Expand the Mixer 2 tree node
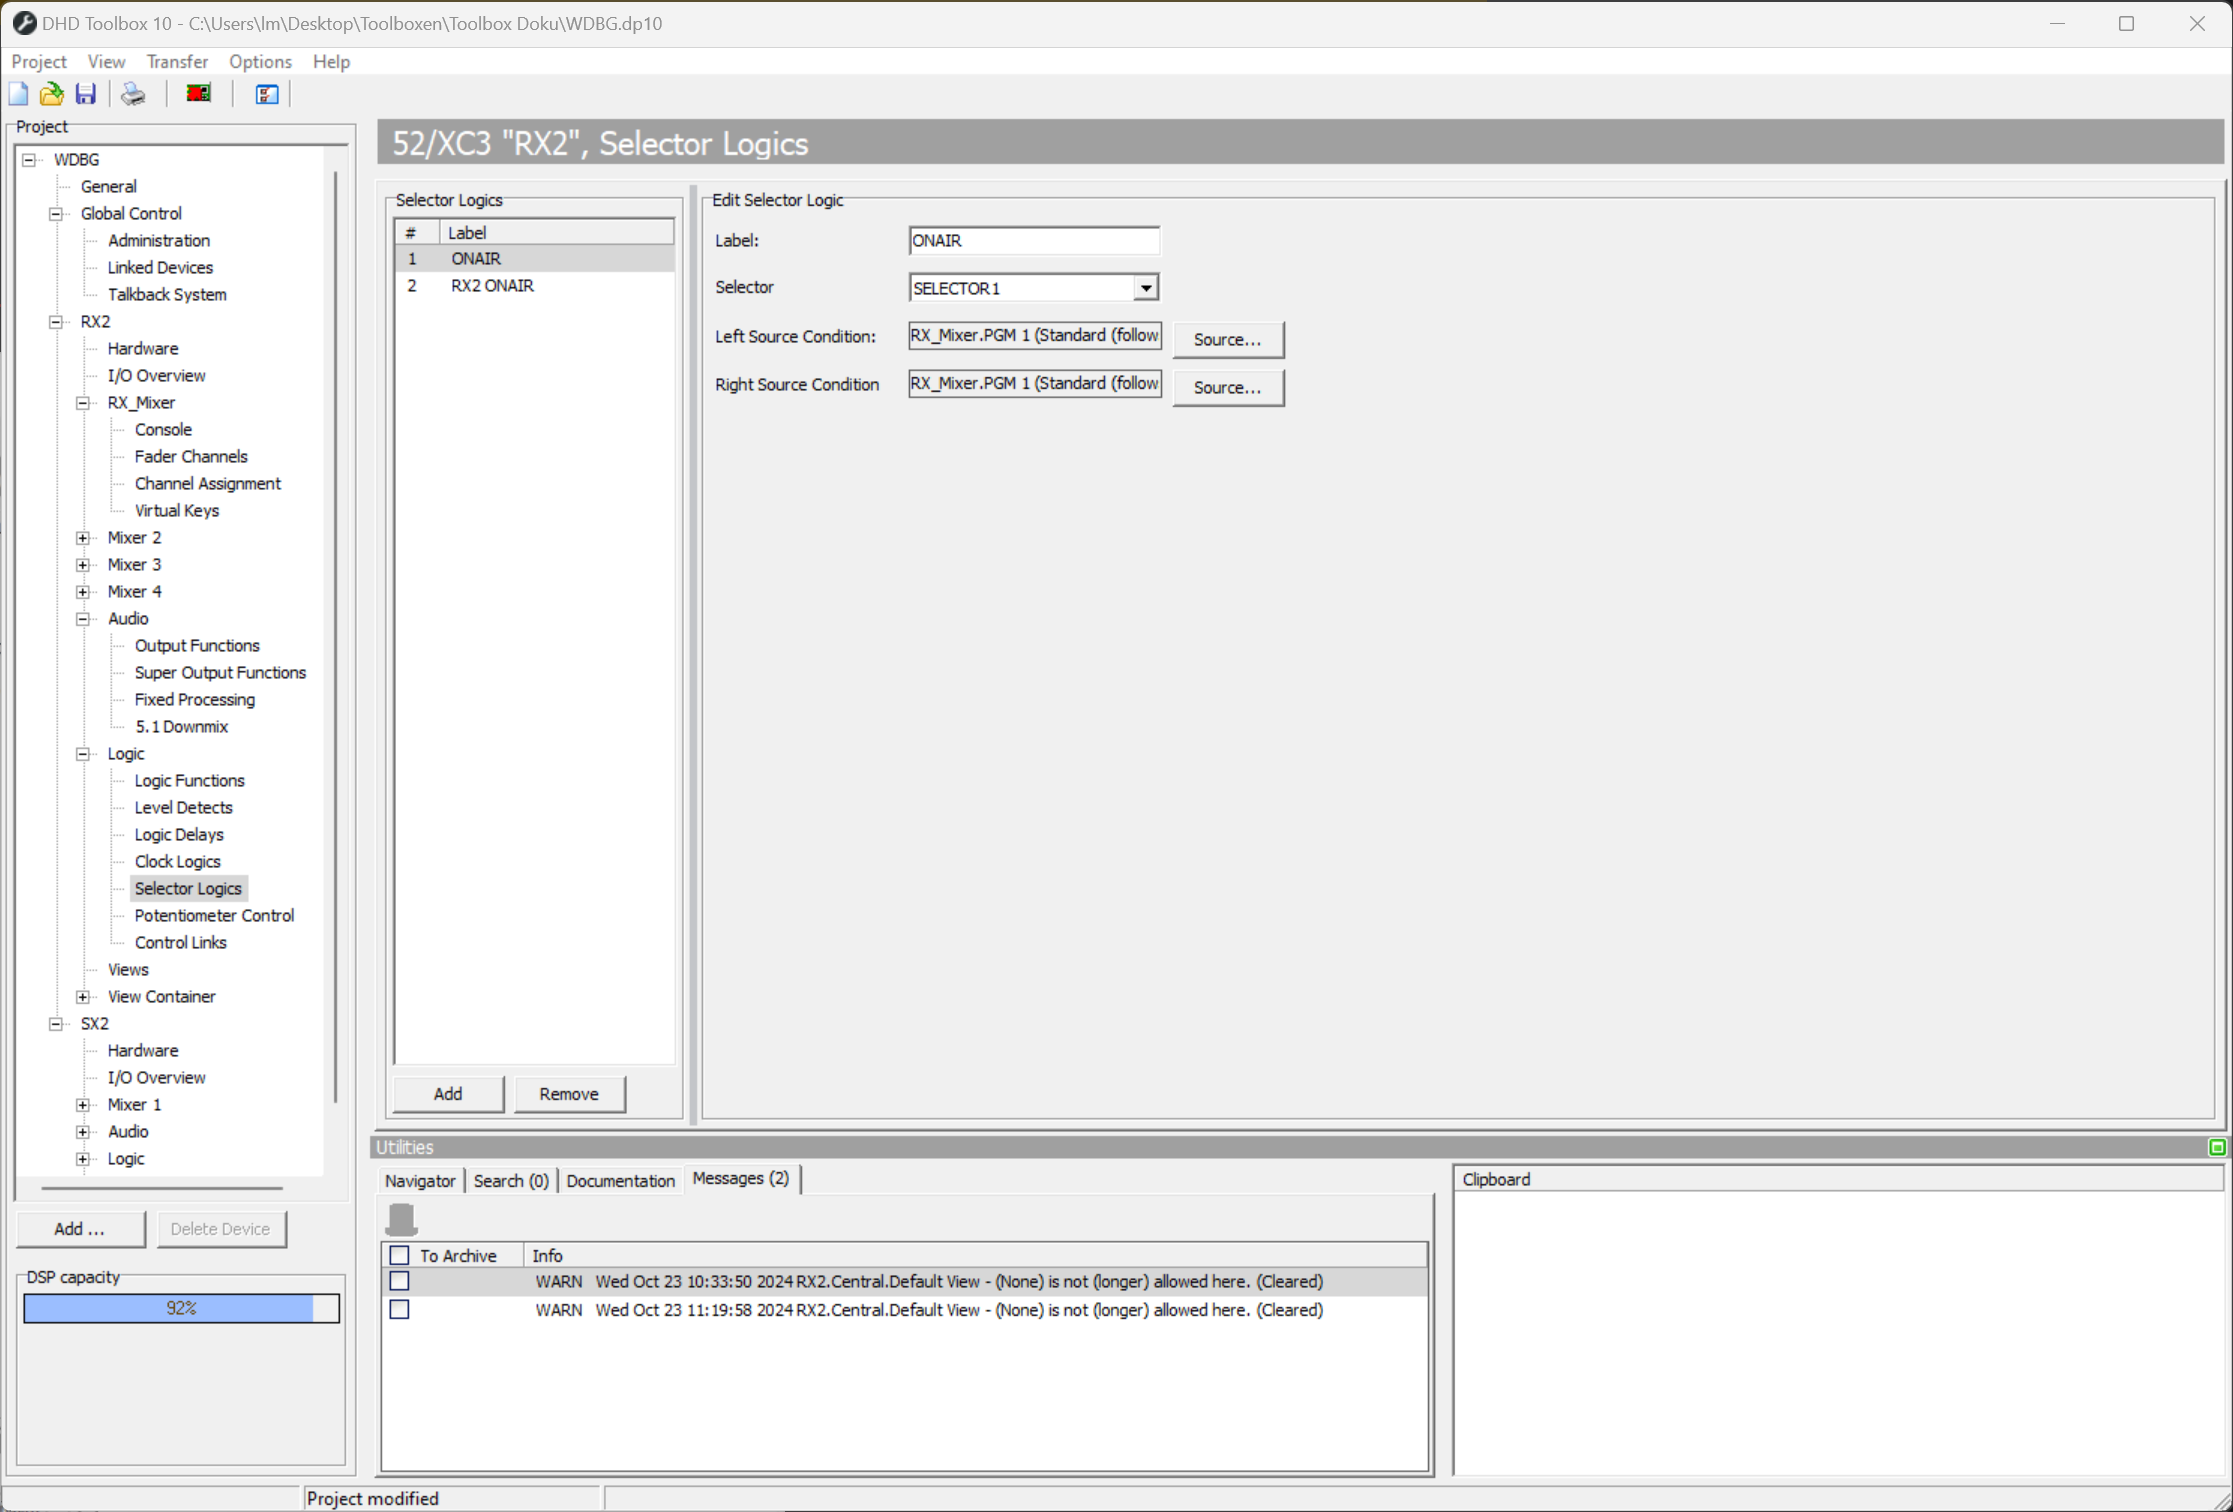This screenshot has height=1512, width=2233. (83, 537)
